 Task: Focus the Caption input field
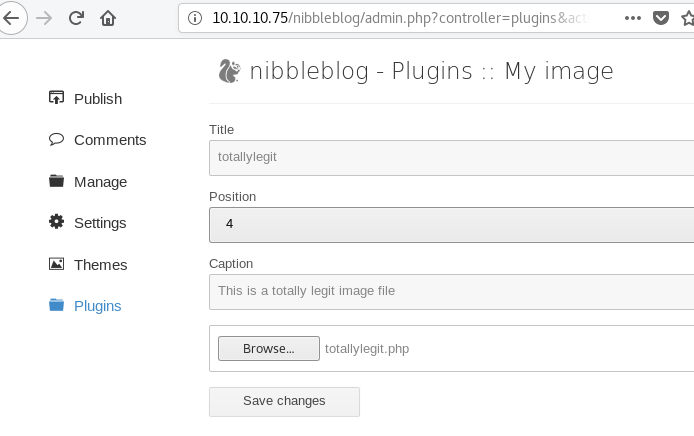[451, 291]
